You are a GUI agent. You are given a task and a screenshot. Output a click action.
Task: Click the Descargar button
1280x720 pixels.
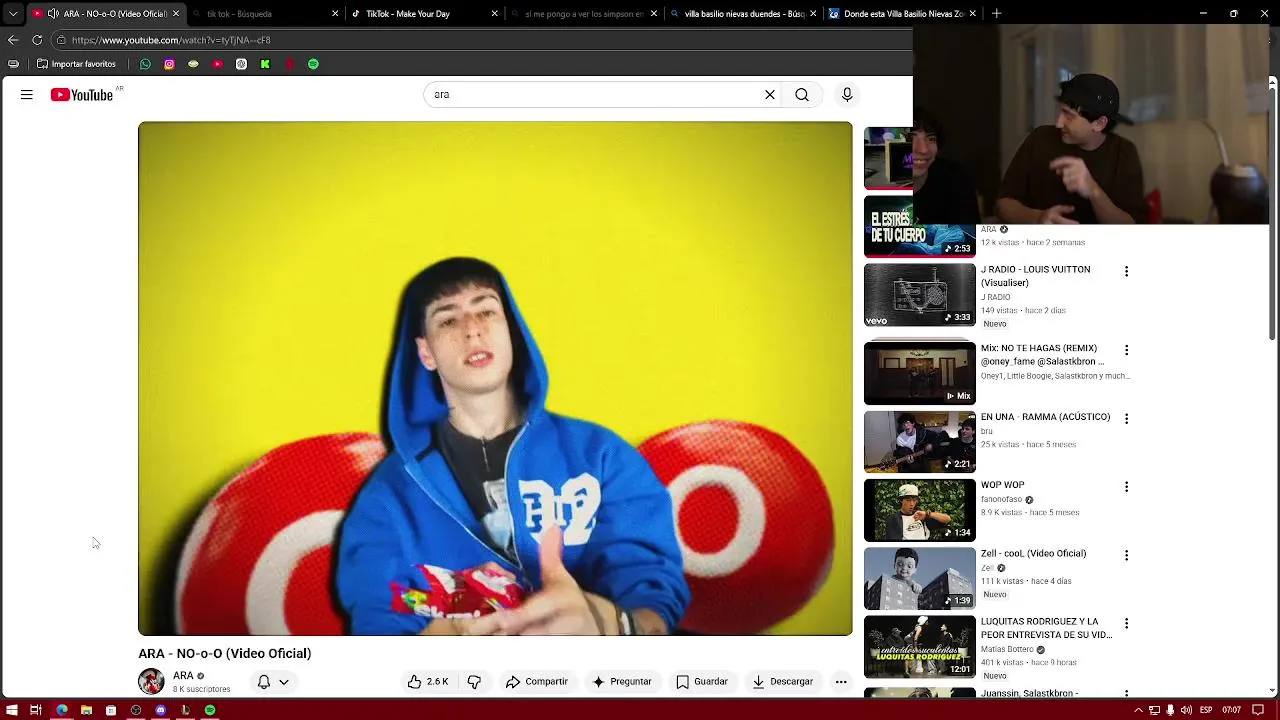(x=783, y=682)
